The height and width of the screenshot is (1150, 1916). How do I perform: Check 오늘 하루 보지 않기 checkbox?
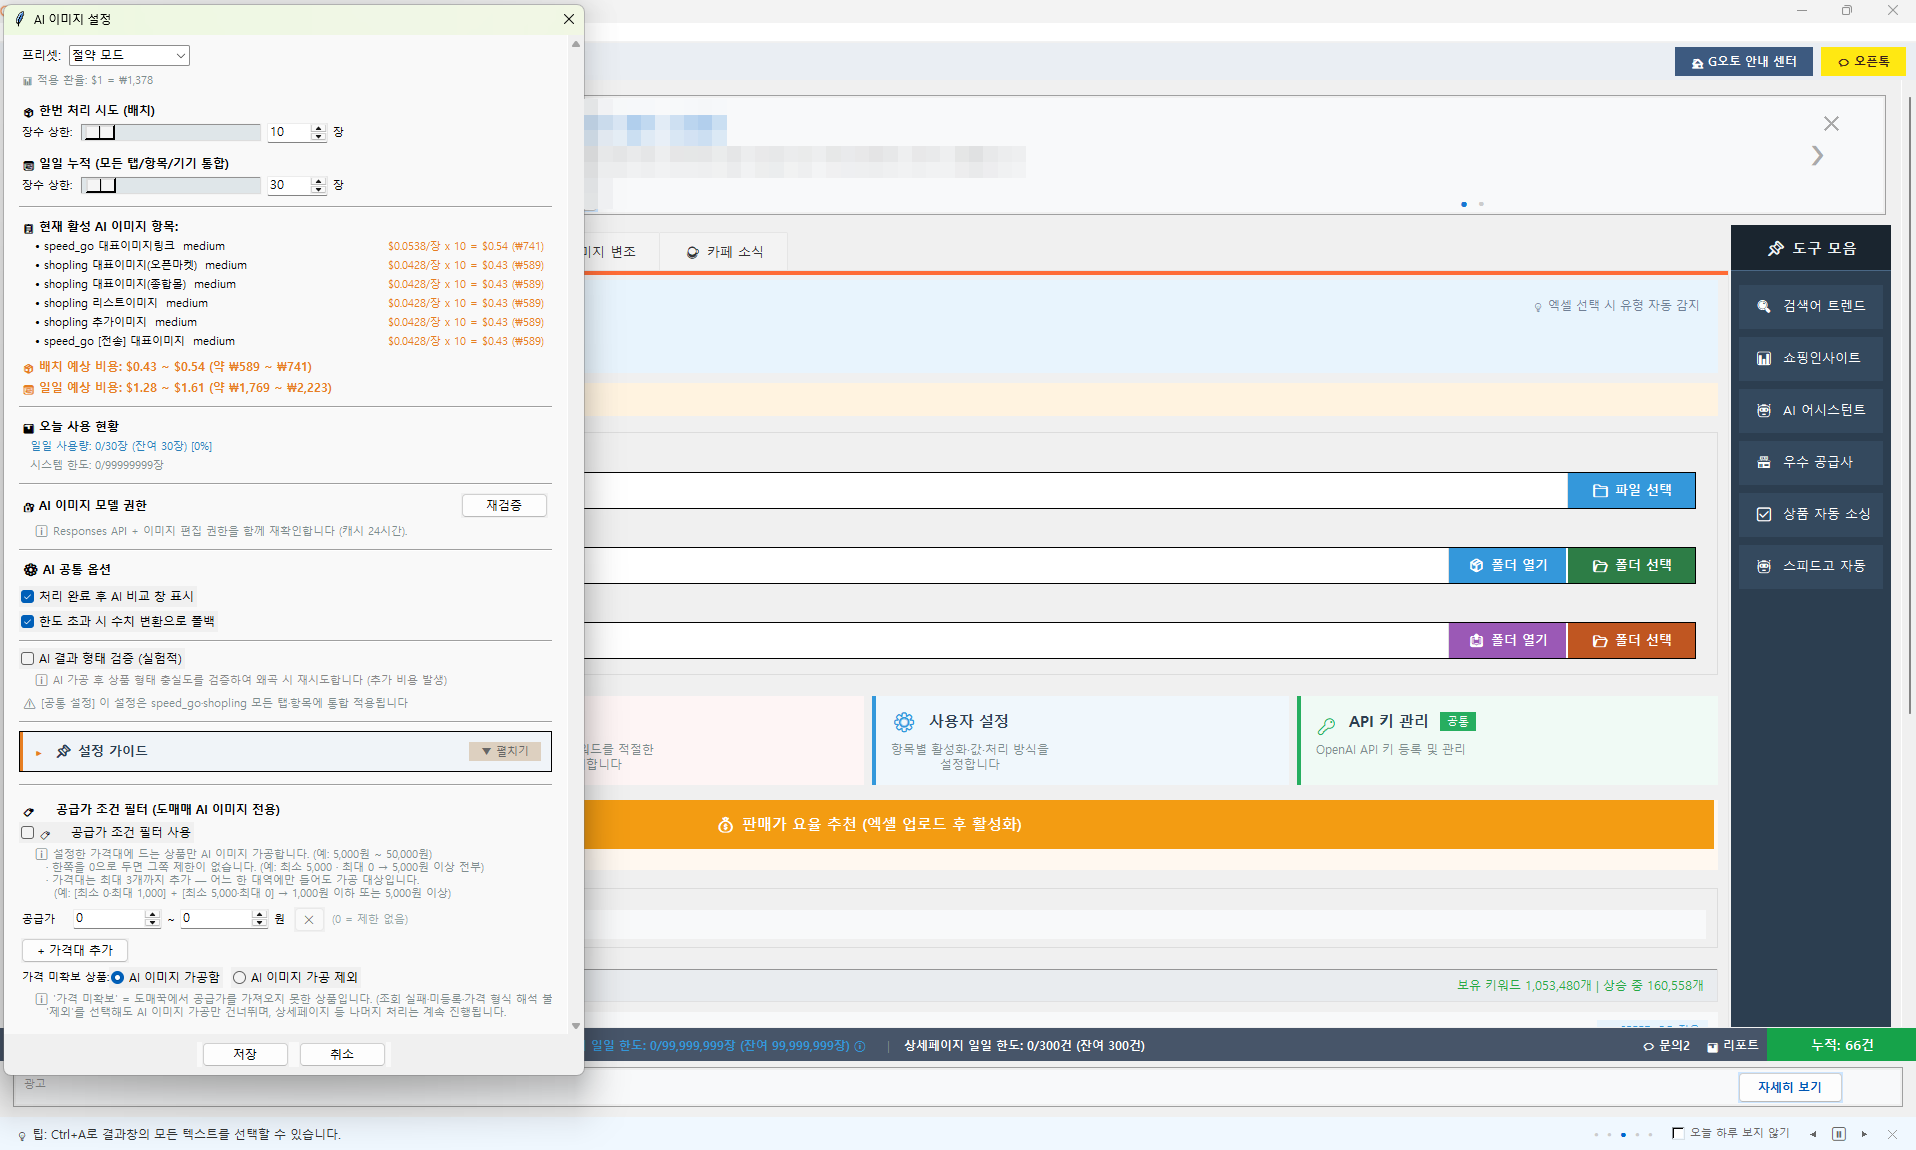coord(1678,1133)
